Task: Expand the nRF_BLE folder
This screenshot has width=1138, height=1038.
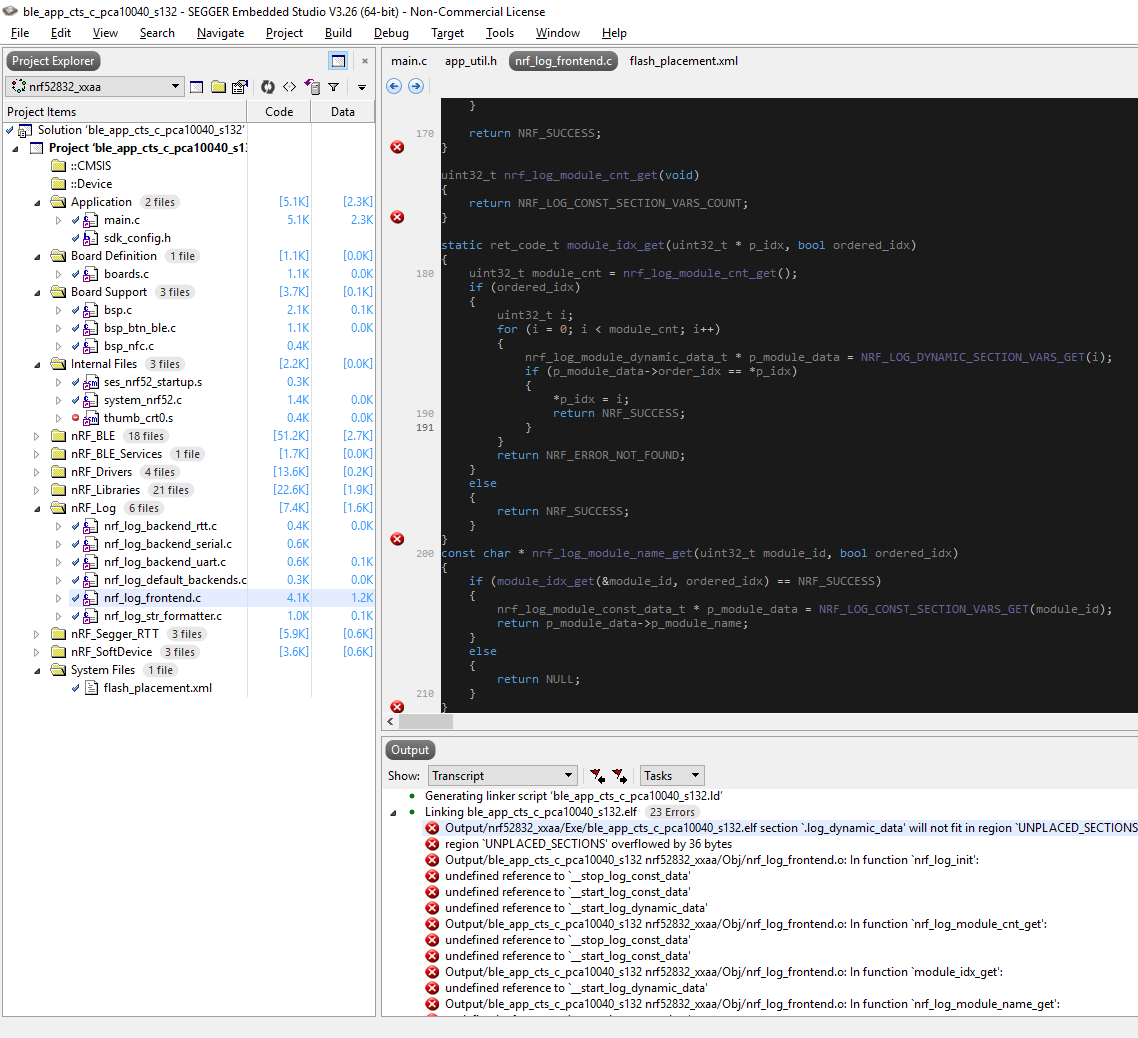Action: click(x=36, y=436)
